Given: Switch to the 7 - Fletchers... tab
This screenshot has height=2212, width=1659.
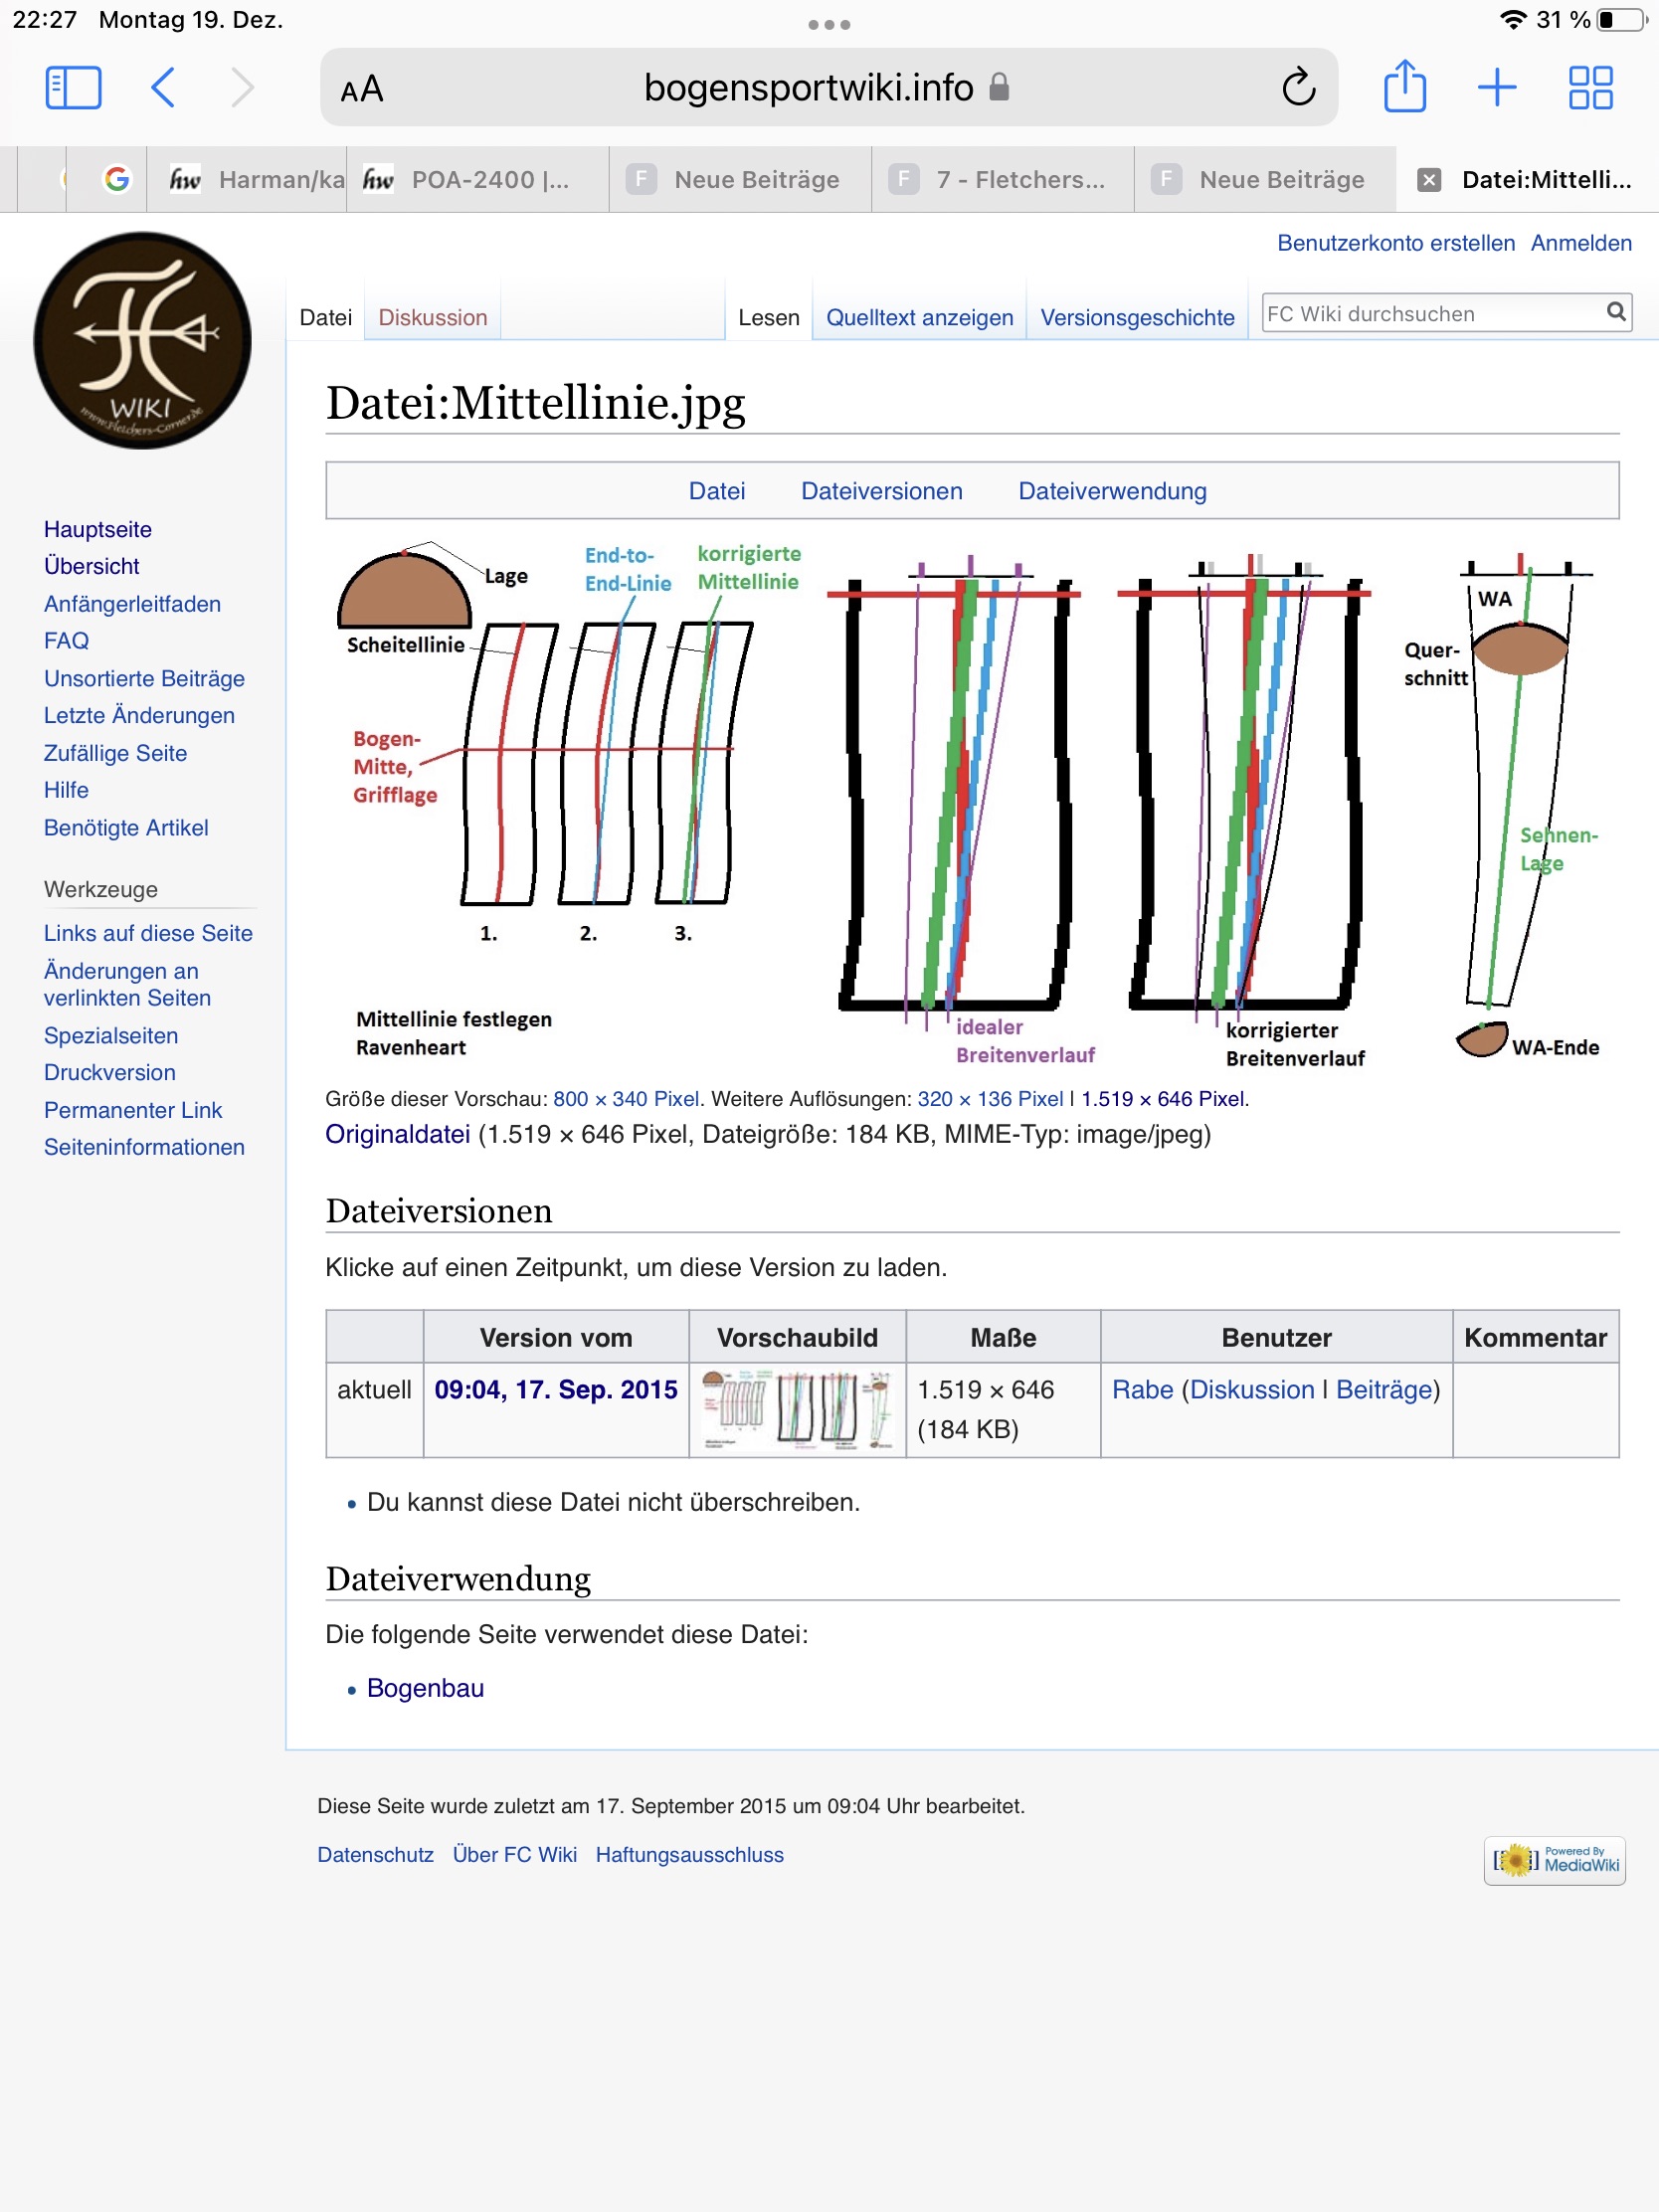Looking at the screenshot, I should tap(1003, 179).
